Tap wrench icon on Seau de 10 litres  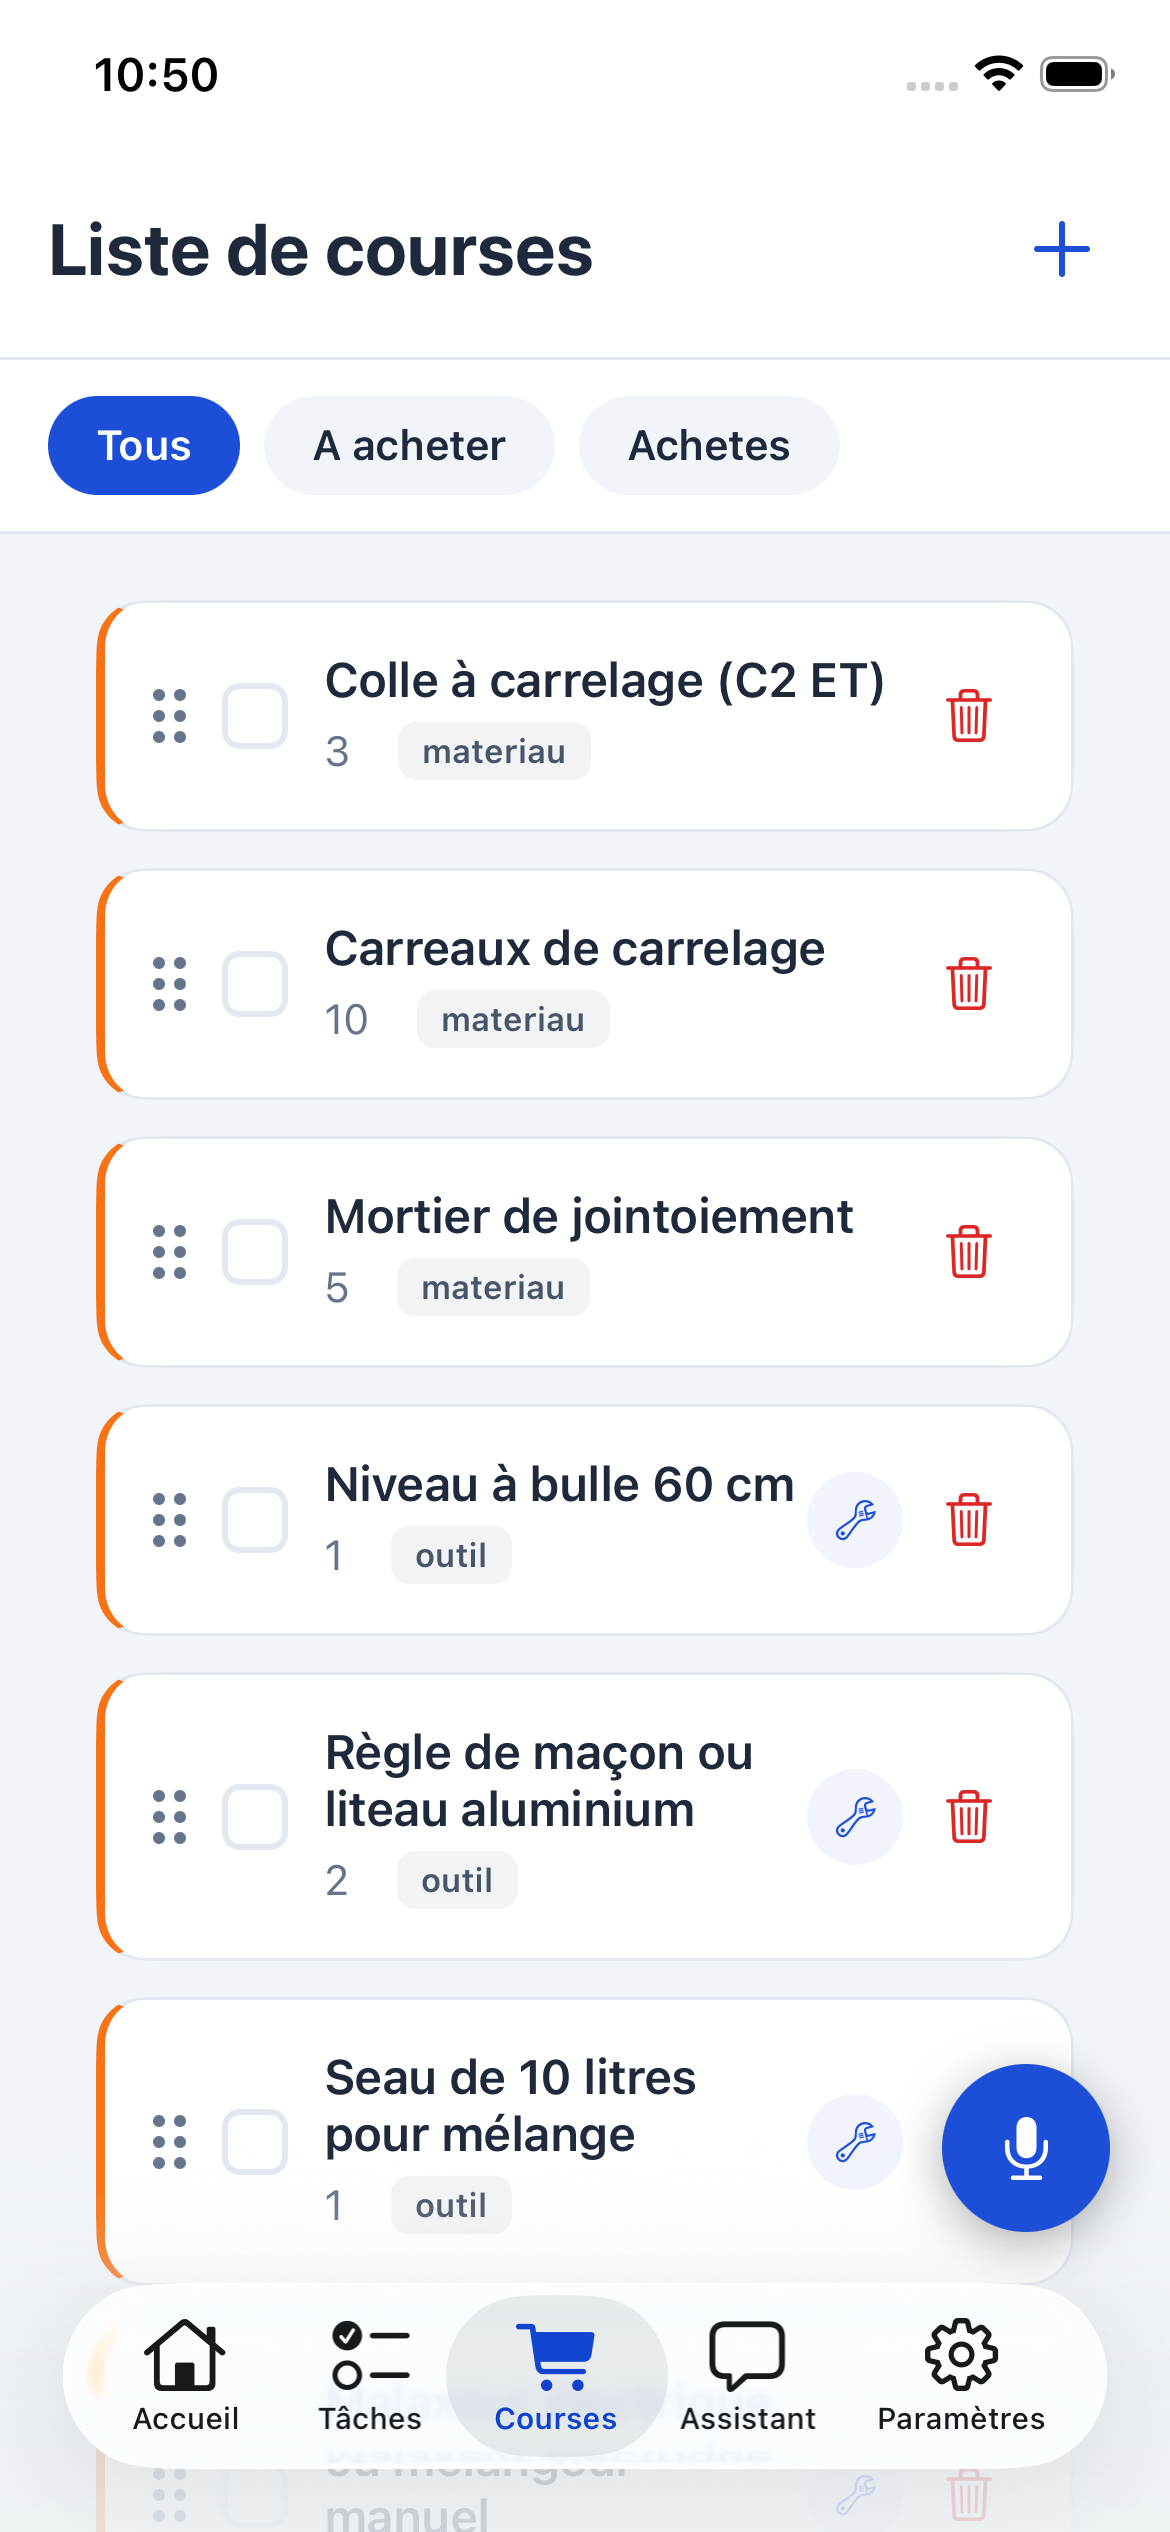coord(855,2141)
